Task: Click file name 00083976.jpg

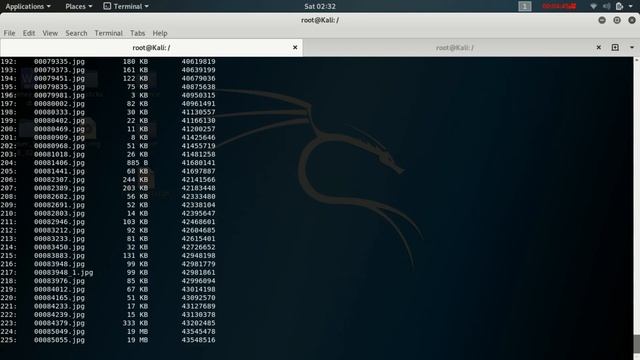Action: pyautogui.click(x=59, y=281)
